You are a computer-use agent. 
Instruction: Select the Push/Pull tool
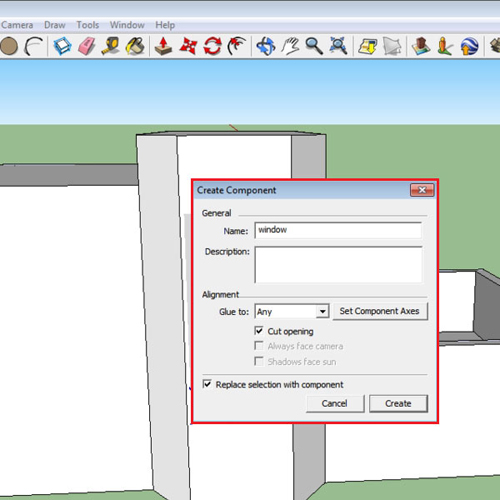tap(163, 46)
